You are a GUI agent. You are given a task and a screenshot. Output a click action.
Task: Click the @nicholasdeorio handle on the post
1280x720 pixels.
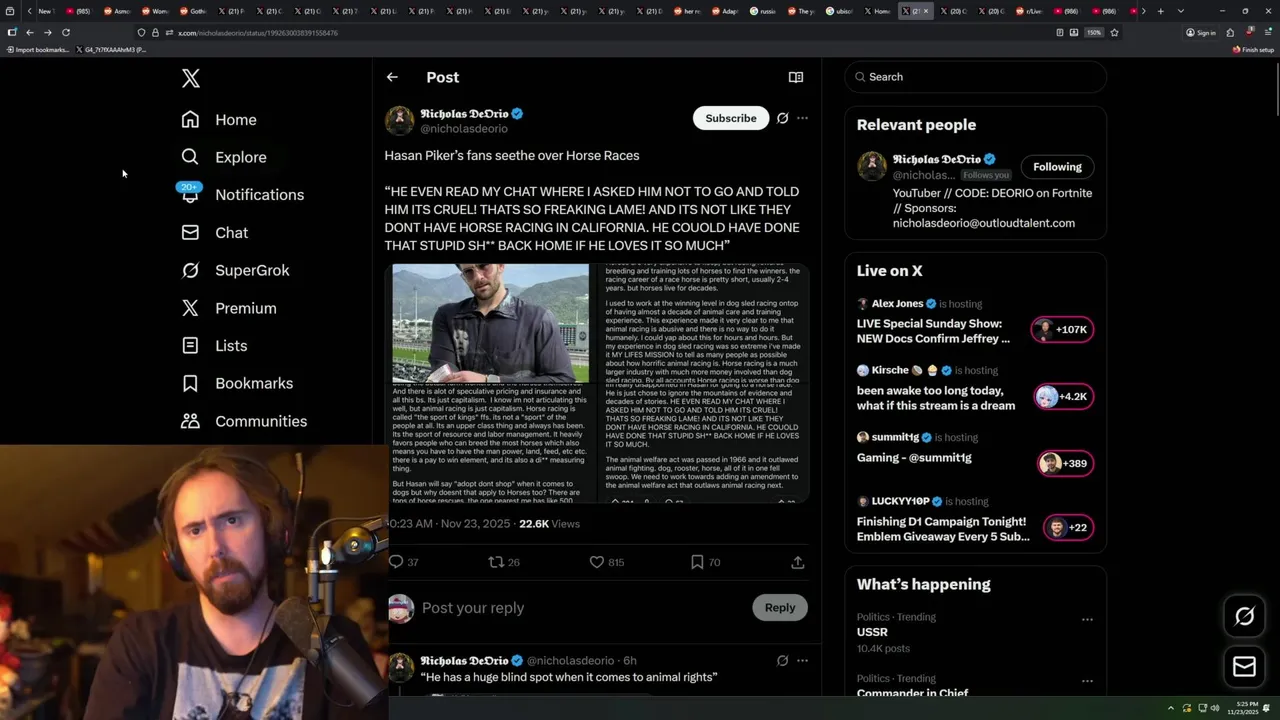pyautogui.click(x=464, y=129)
